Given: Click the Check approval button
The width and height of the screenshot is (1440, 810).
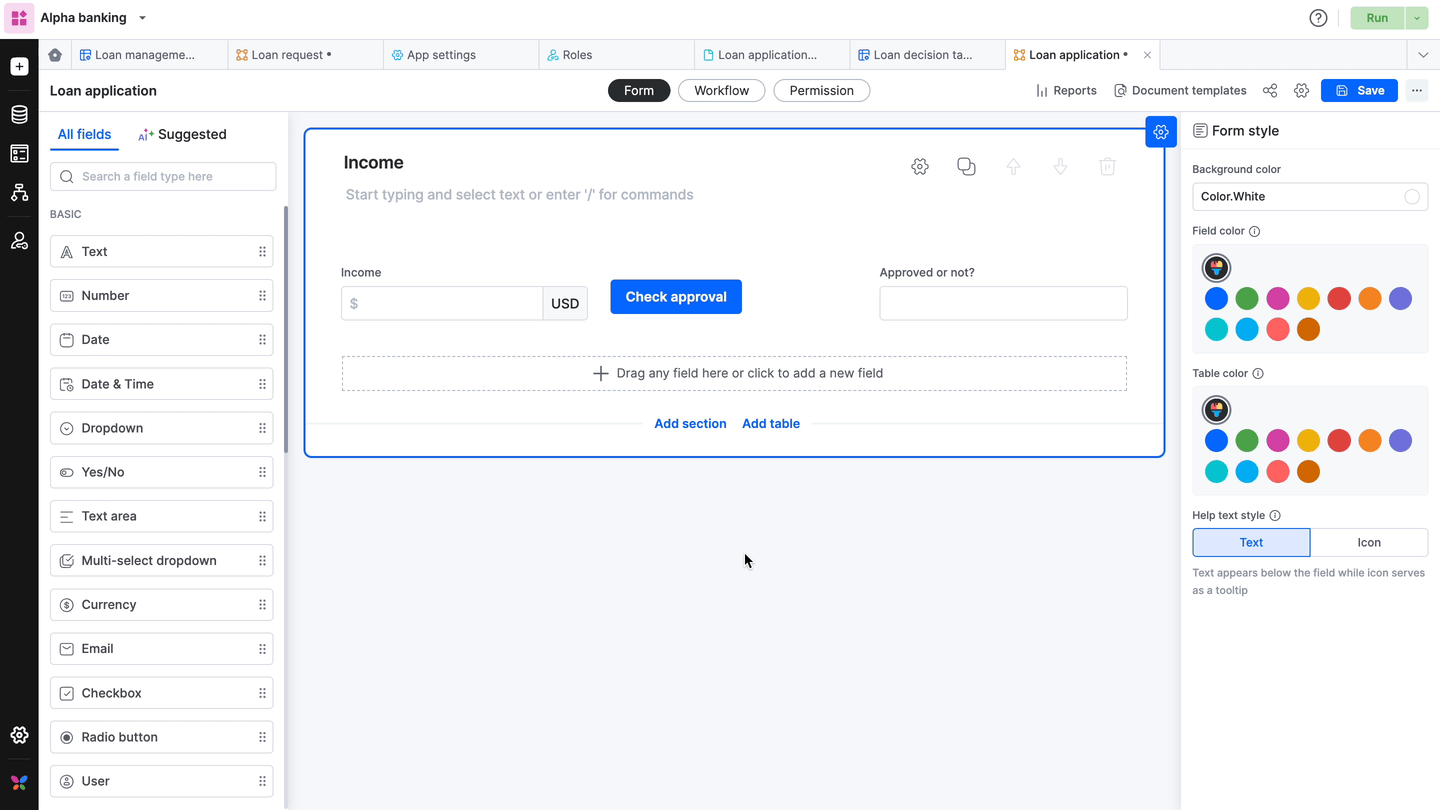Looking at the screenshot, I should pyautogui.click(x=676, y=297).
